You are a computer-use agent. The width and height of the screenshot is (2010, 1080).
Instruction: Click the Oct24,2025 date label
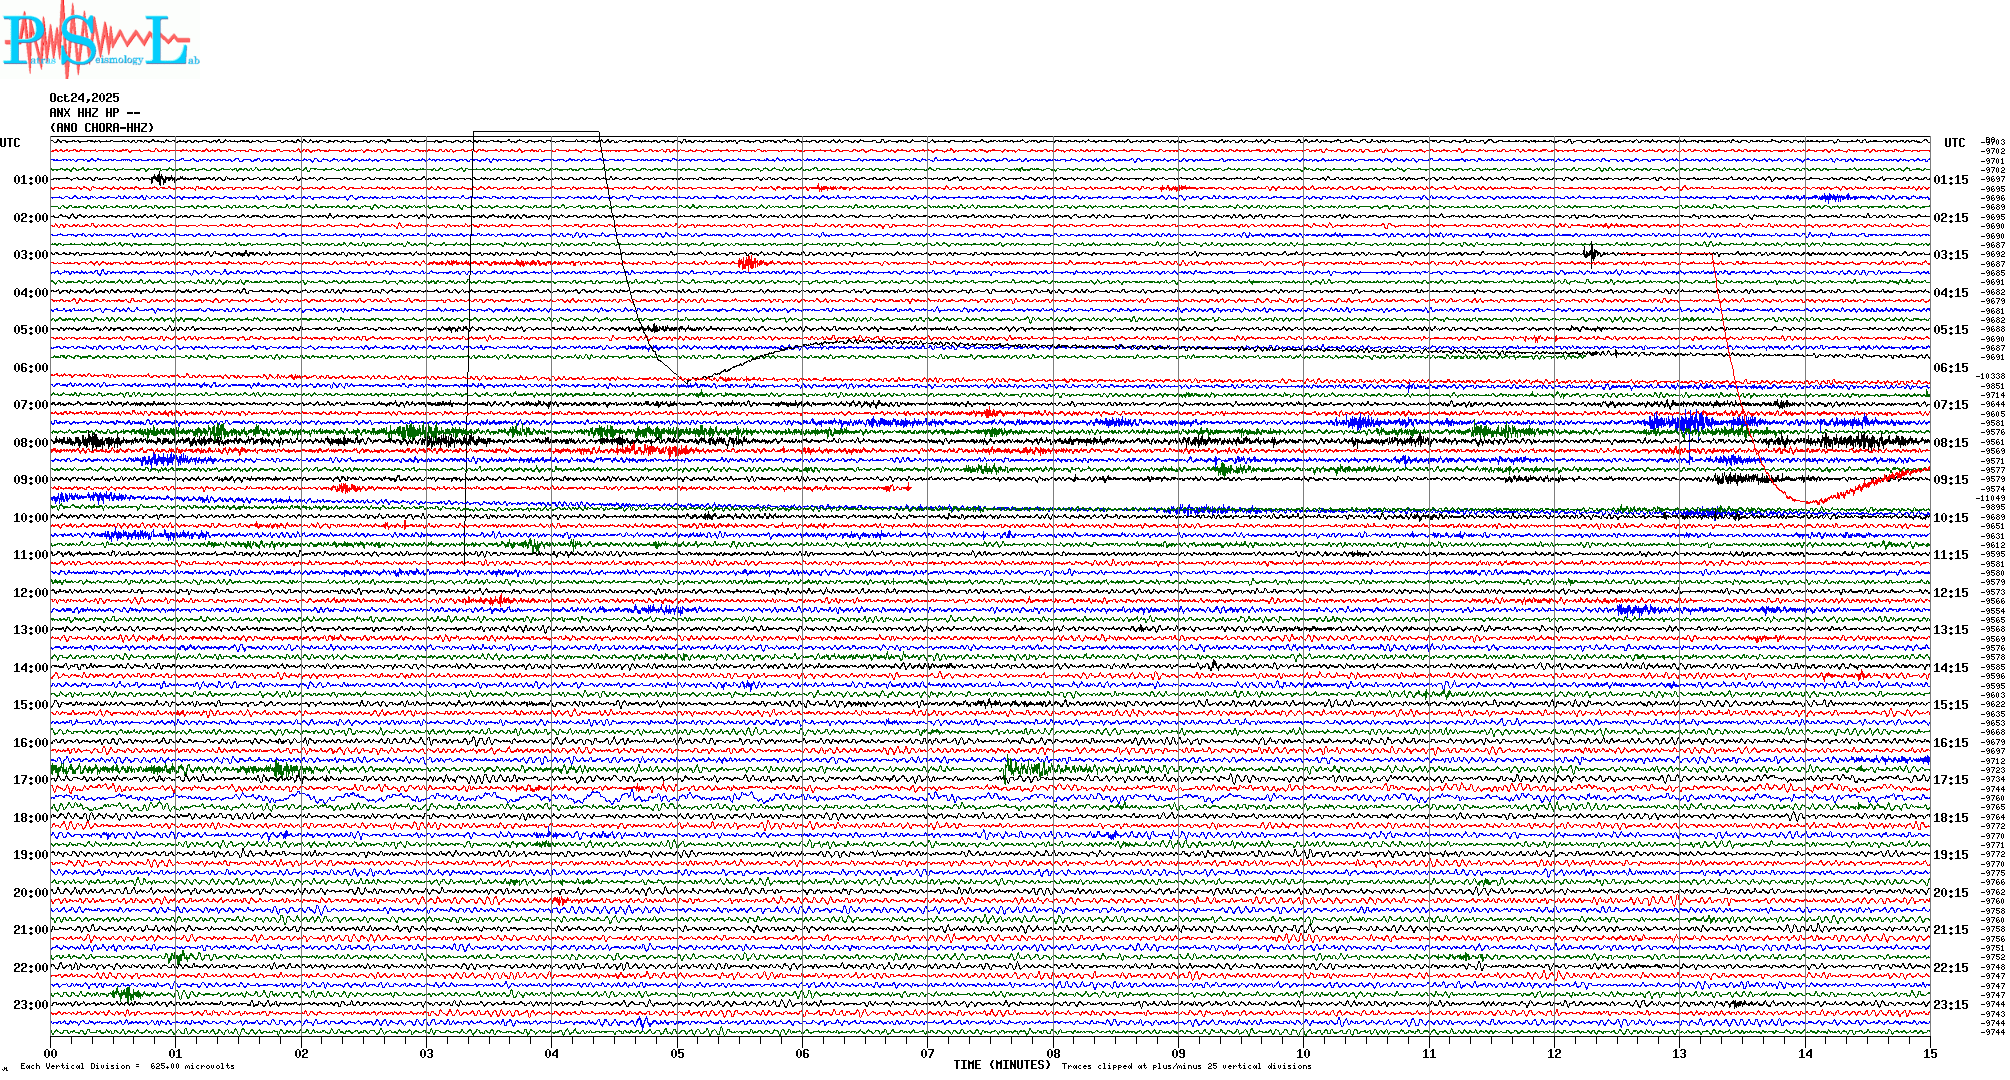point(84,98)
